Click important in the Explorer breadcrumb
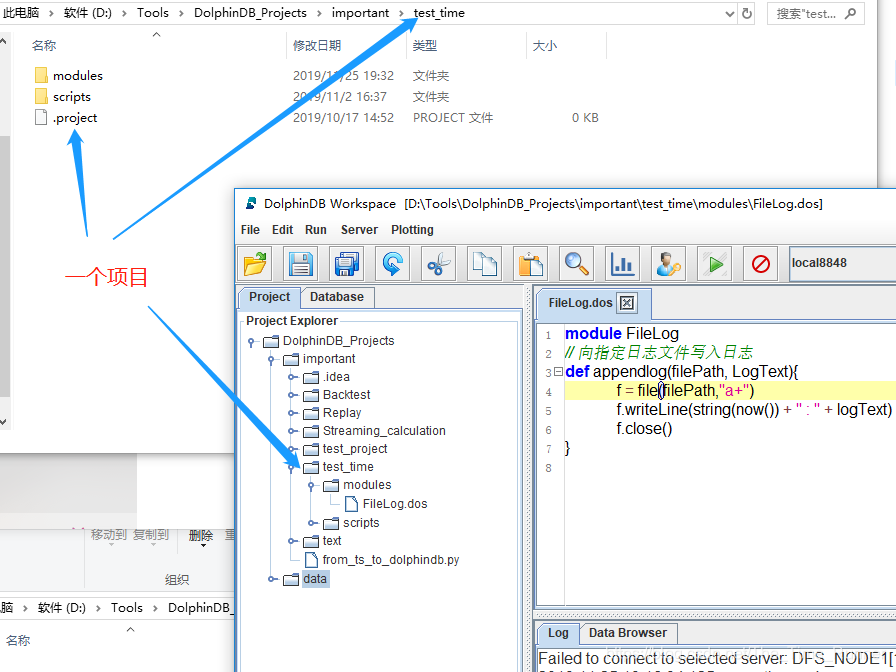Image resolution: width=896 pixels, height=672 pixels. 360,13
